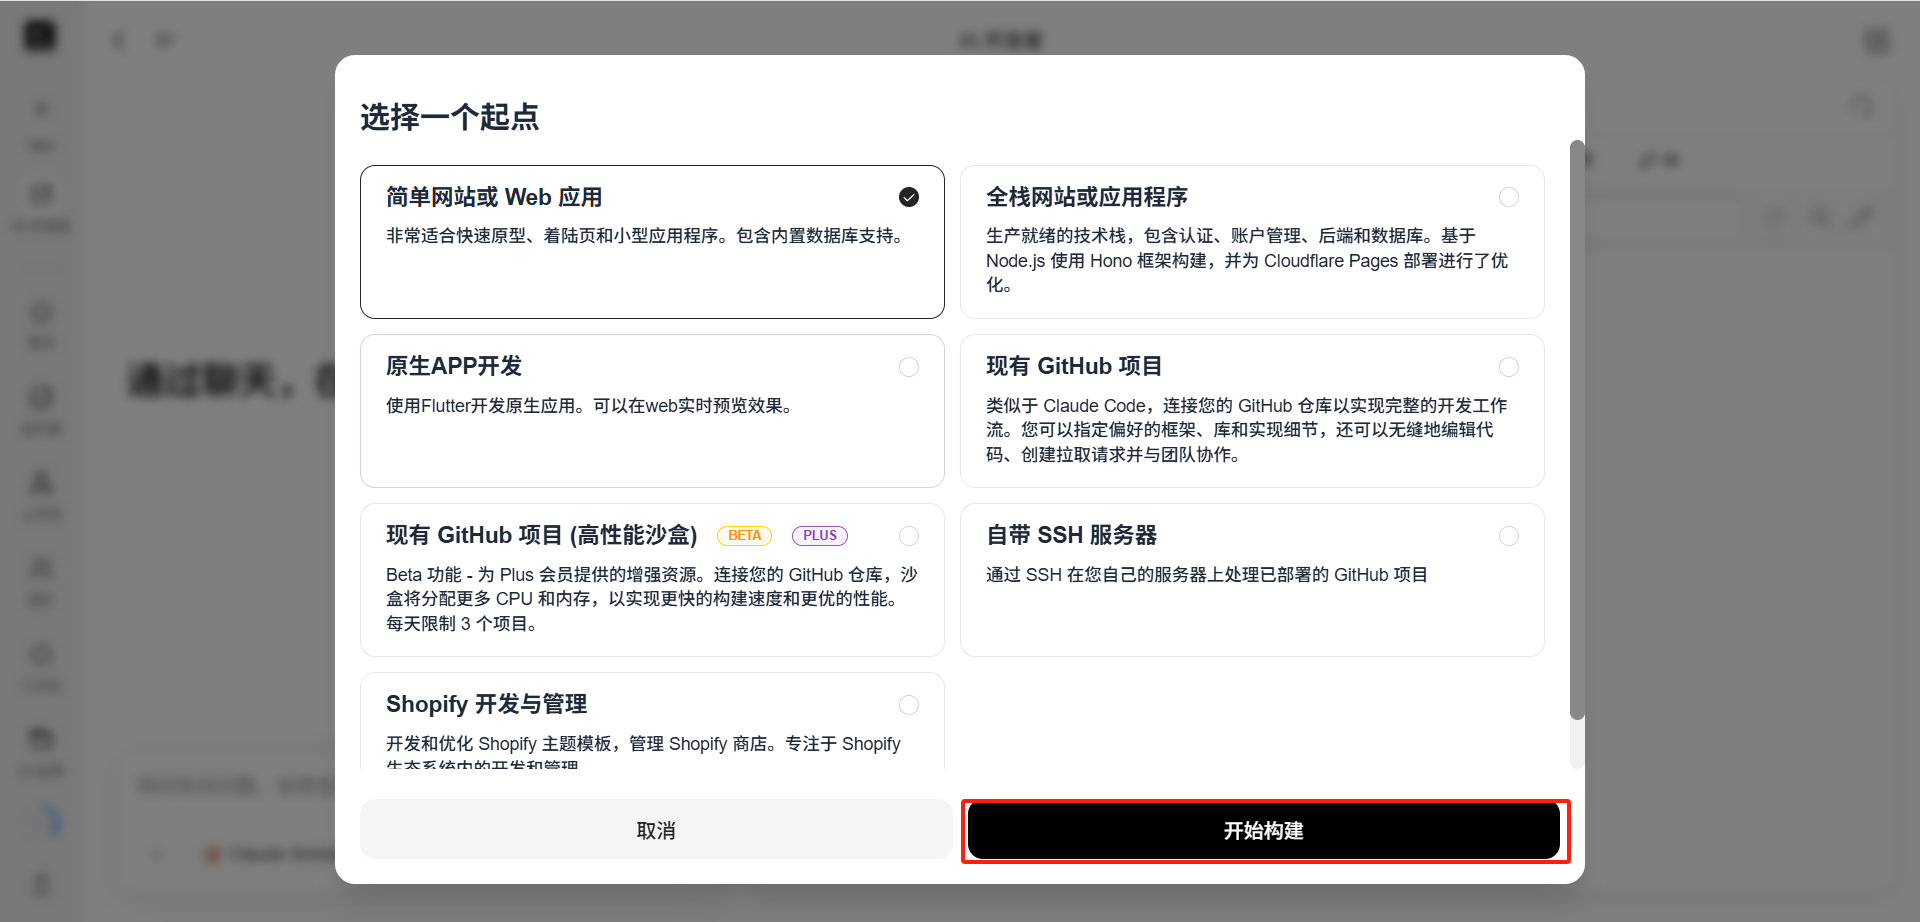Select the 全栈网站或应用程序 radio button
1920x922 pixels.
pos(1508,197)
